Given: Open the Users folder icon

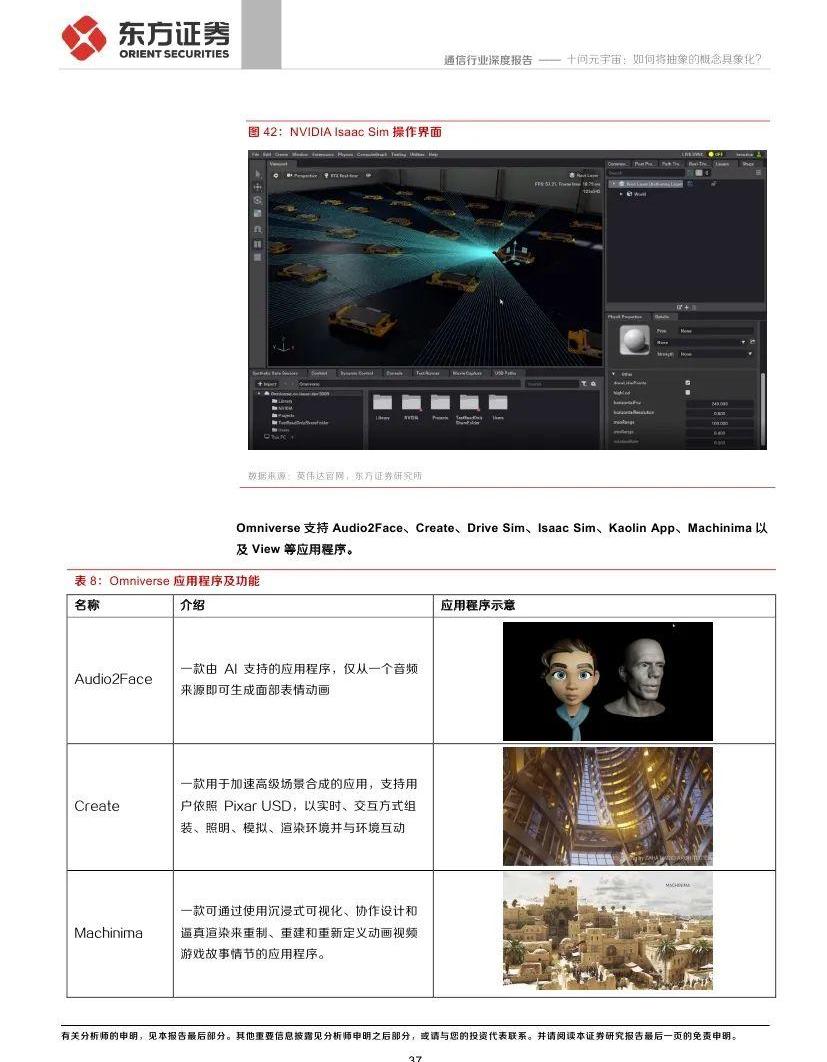Looking at the screenshot, I should click(x=498, y=402).
